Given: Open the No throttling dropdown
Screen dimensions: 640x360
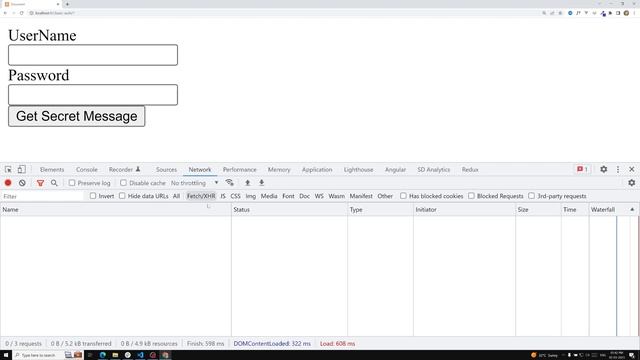Looking at the screenshot, I should 194,183.
